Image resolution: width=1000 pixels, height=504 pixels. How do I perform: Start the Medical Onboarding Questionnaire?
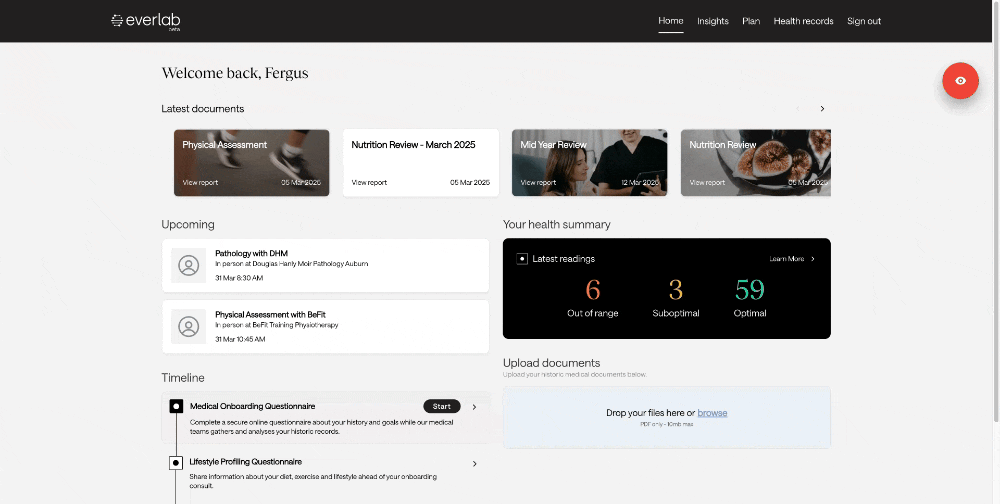[442, 406]
